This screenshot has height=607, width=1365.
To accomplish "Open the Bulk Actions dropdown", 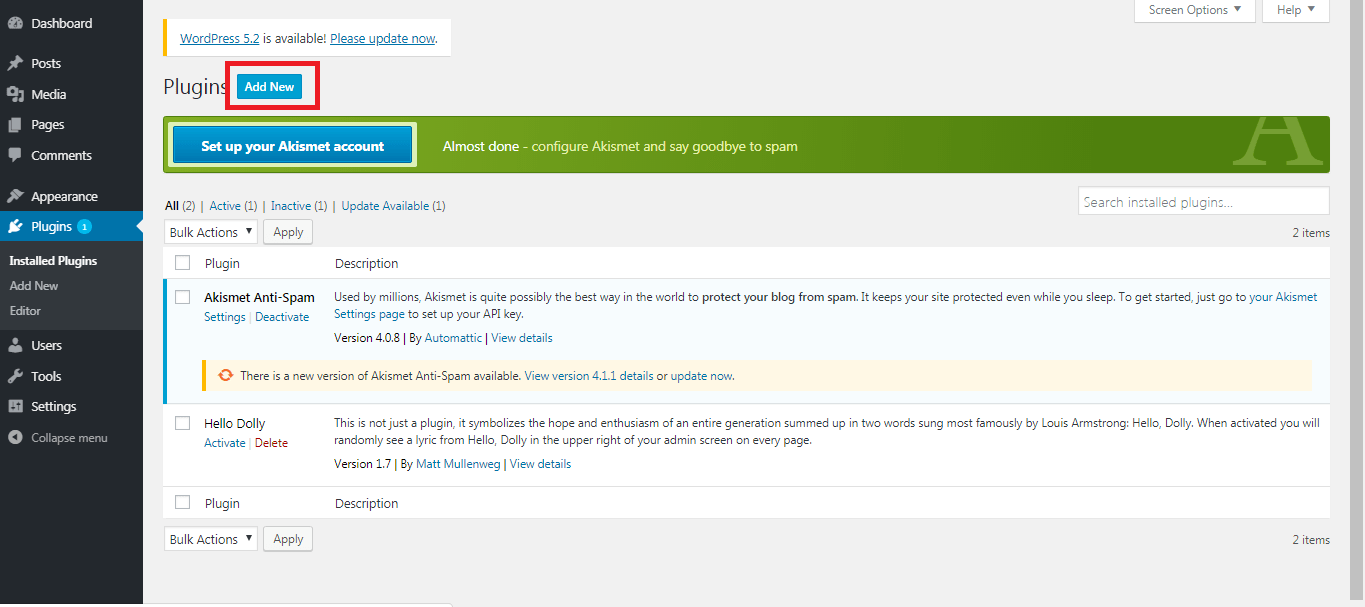I will [x=210, y=231].
